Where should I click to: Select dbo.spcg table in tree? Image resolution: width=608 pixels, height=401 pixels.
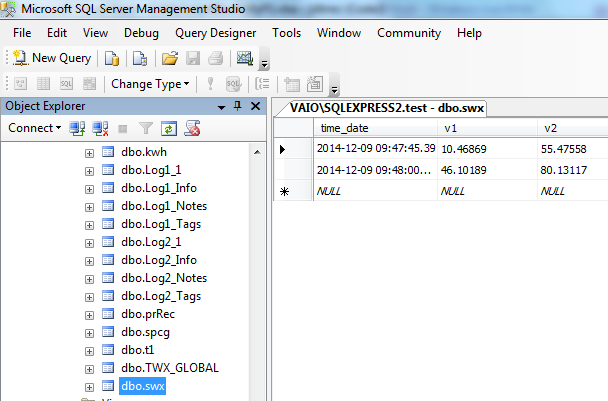click(145, 332)
